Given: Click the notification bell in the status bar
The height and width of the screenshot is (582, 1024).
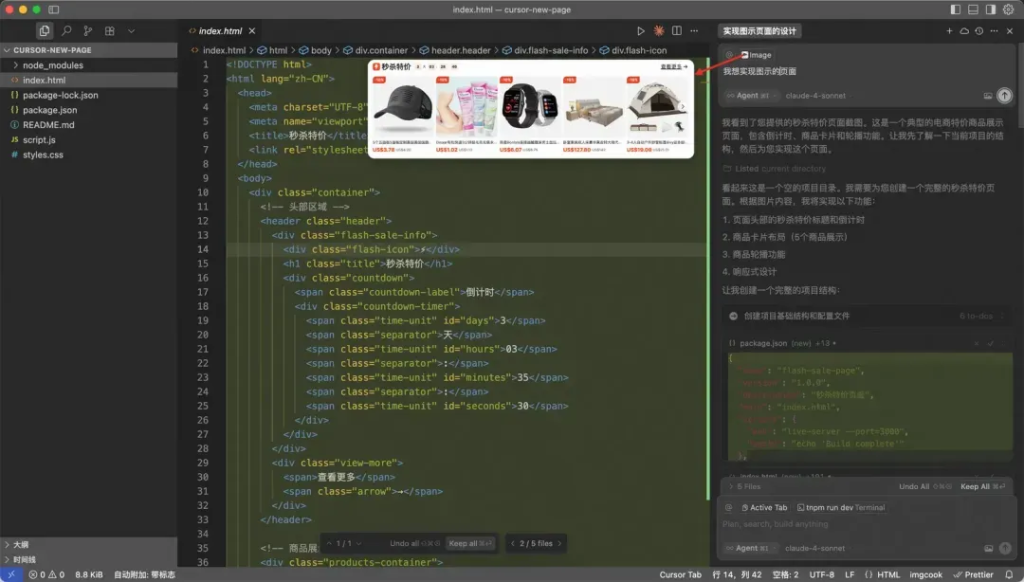Looking at the screenshot, I should (1008, 574).
